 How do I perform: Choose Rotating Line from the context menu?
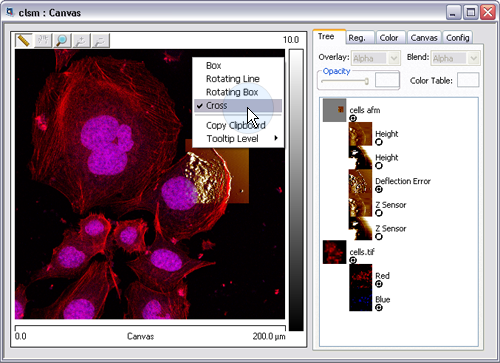(x=238, y=79)
